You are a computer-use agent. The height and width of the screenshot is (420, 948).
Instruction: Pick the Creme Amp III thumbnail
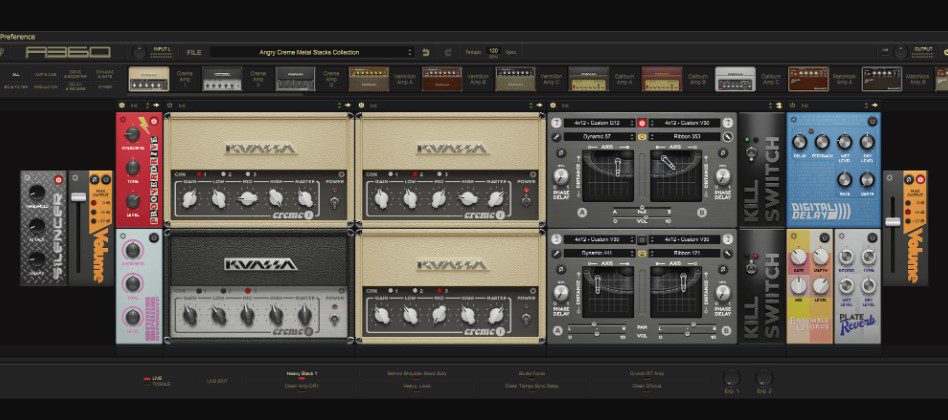(x=296, y=79)
